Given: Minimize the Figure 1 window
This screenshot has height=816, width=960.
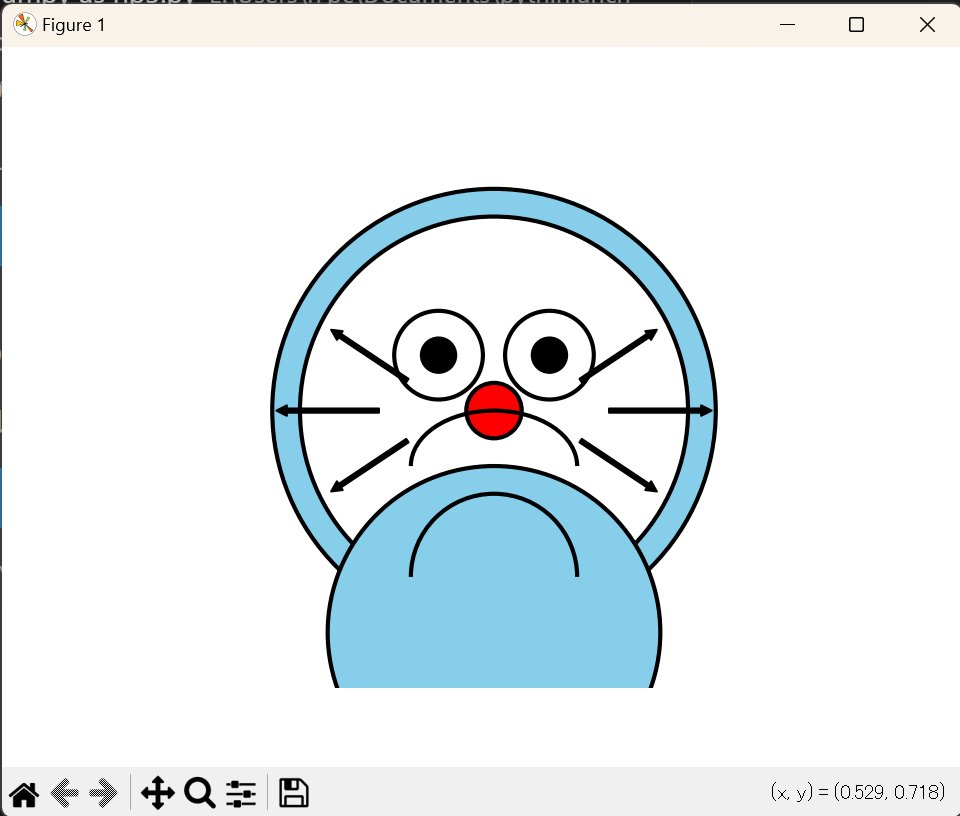Looking at the screenshot, I should (787, 24).
